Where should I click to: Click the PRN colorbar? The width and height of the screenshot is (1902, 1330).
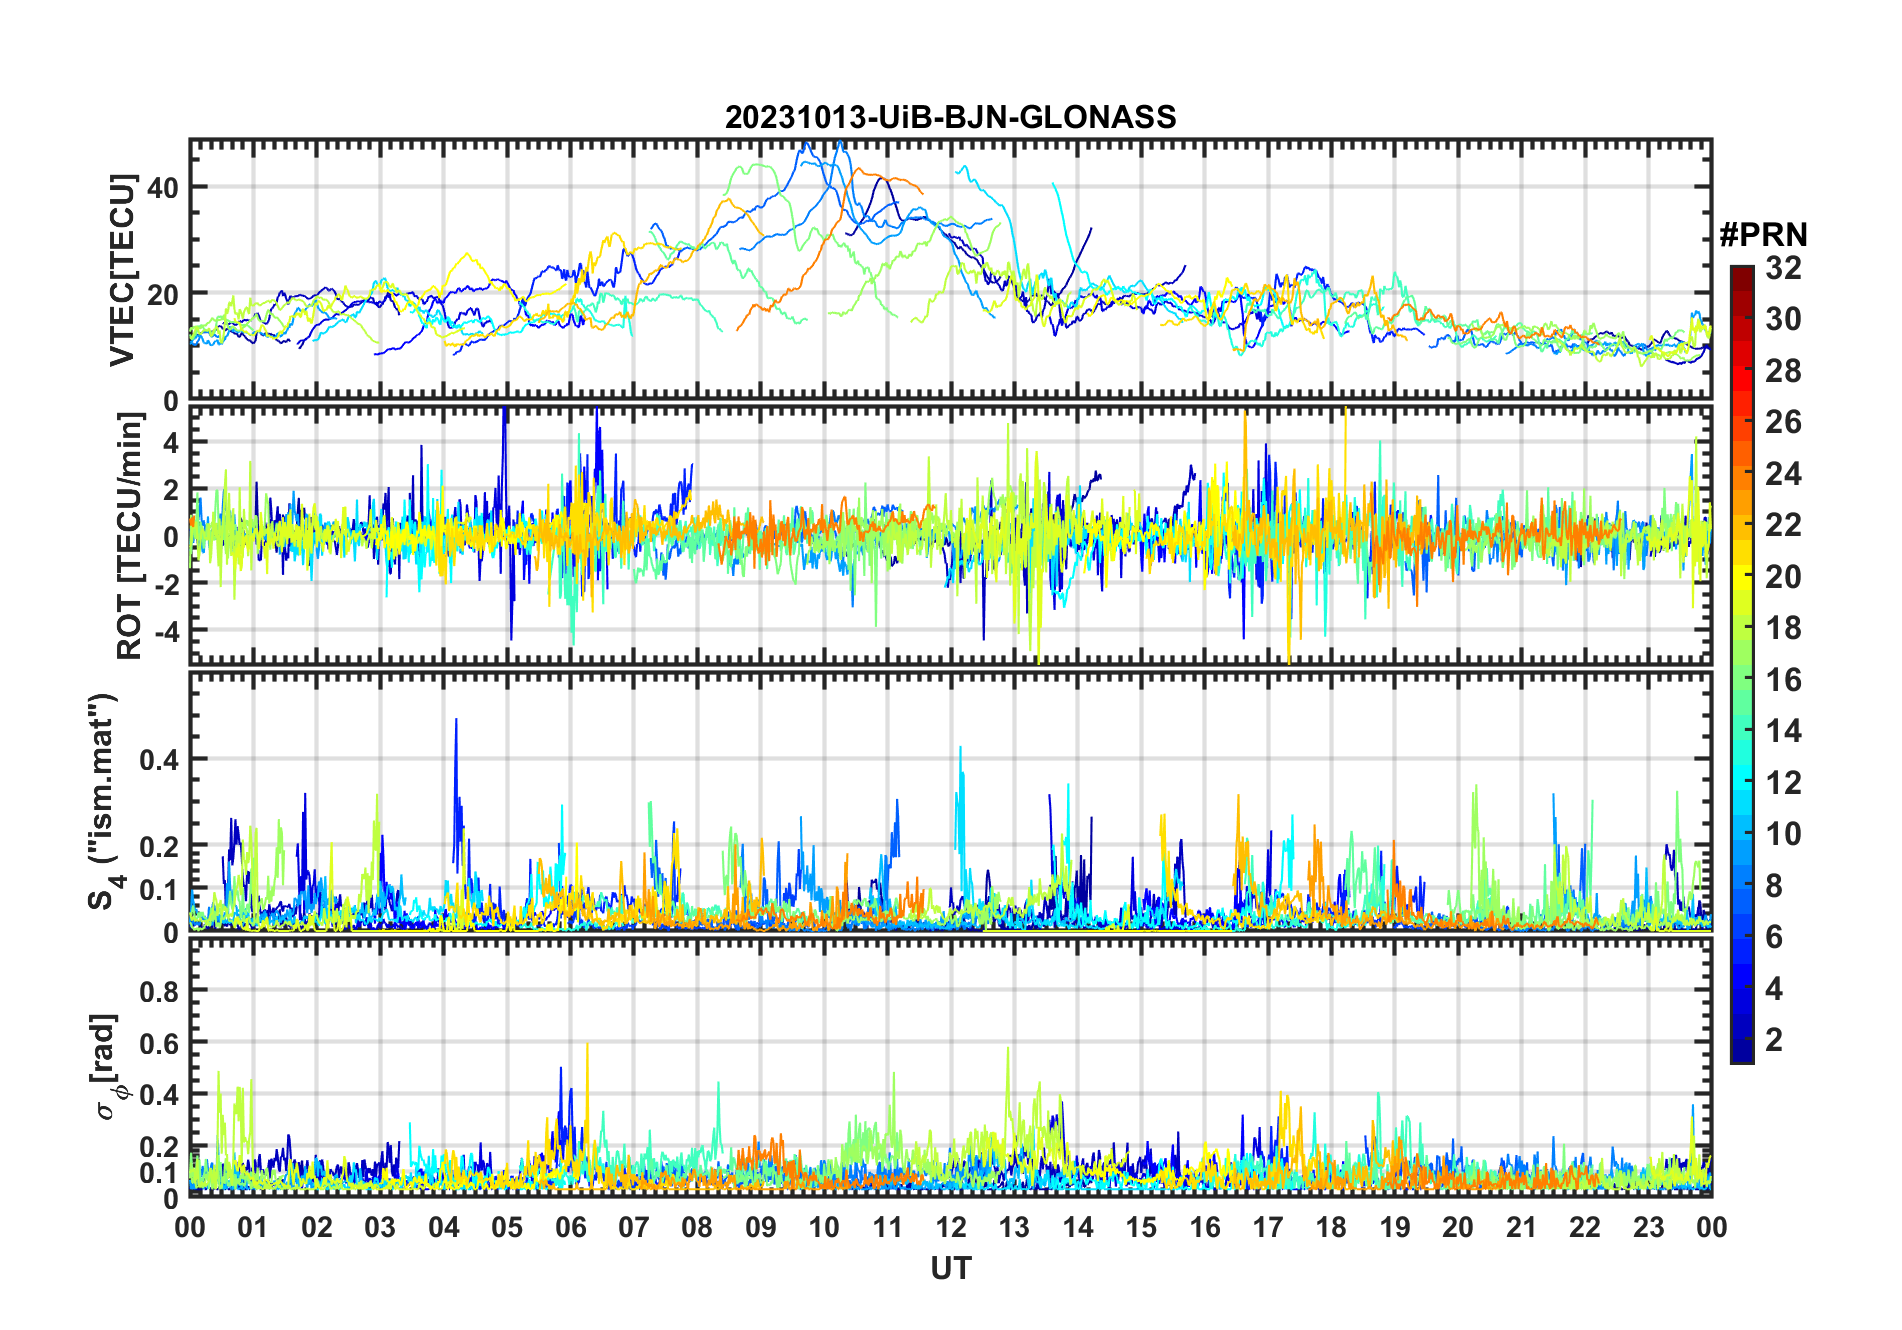[x=1742, y=664]
